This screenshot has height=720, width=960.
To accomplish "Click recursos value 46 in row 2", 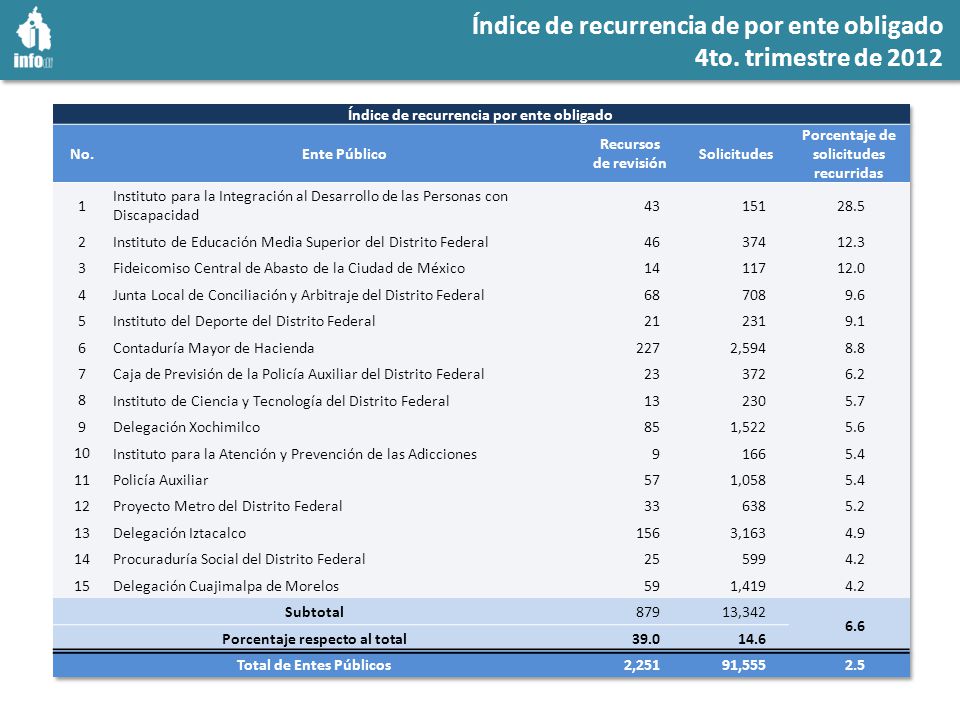I will point(651,242).
